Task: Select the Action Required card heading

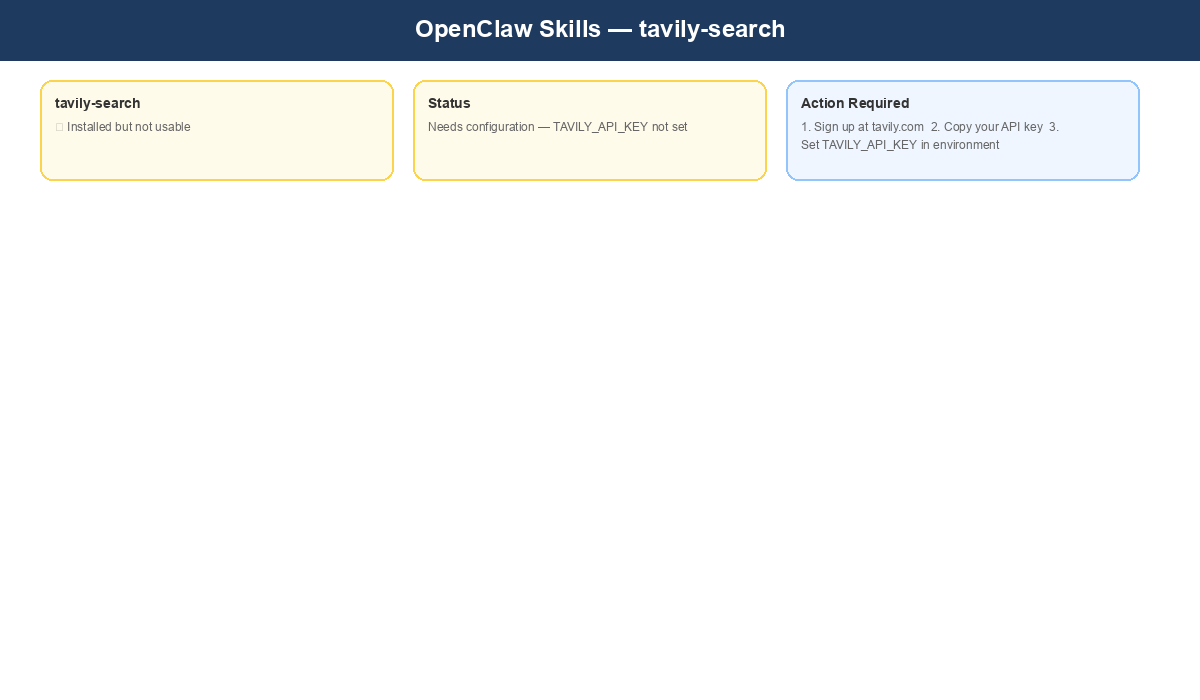Action: tap(855, 103)
